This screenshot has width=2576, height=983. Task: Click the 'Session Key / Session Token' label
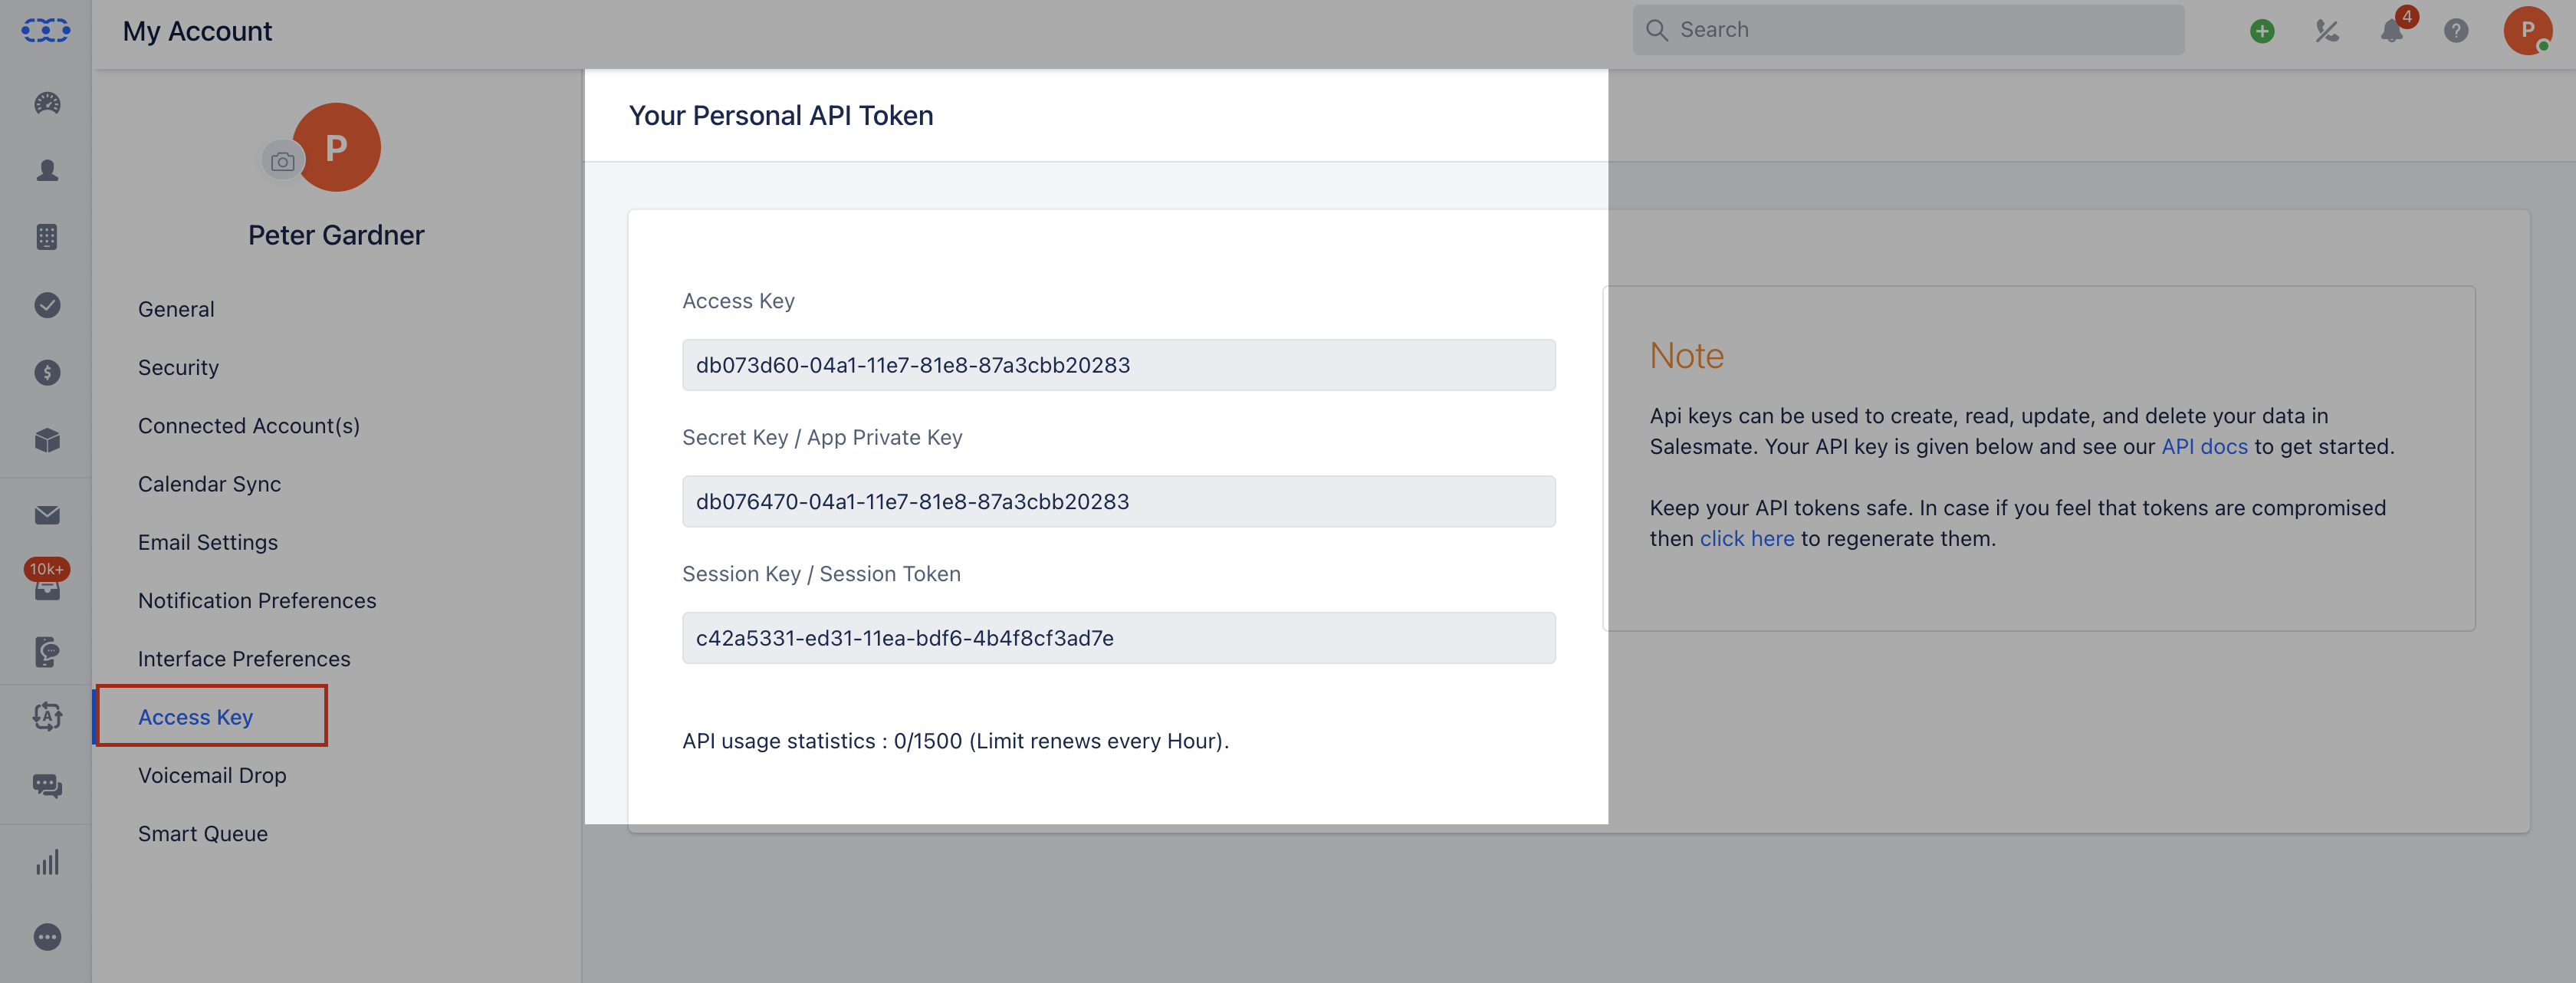click(x=821, y=574)
